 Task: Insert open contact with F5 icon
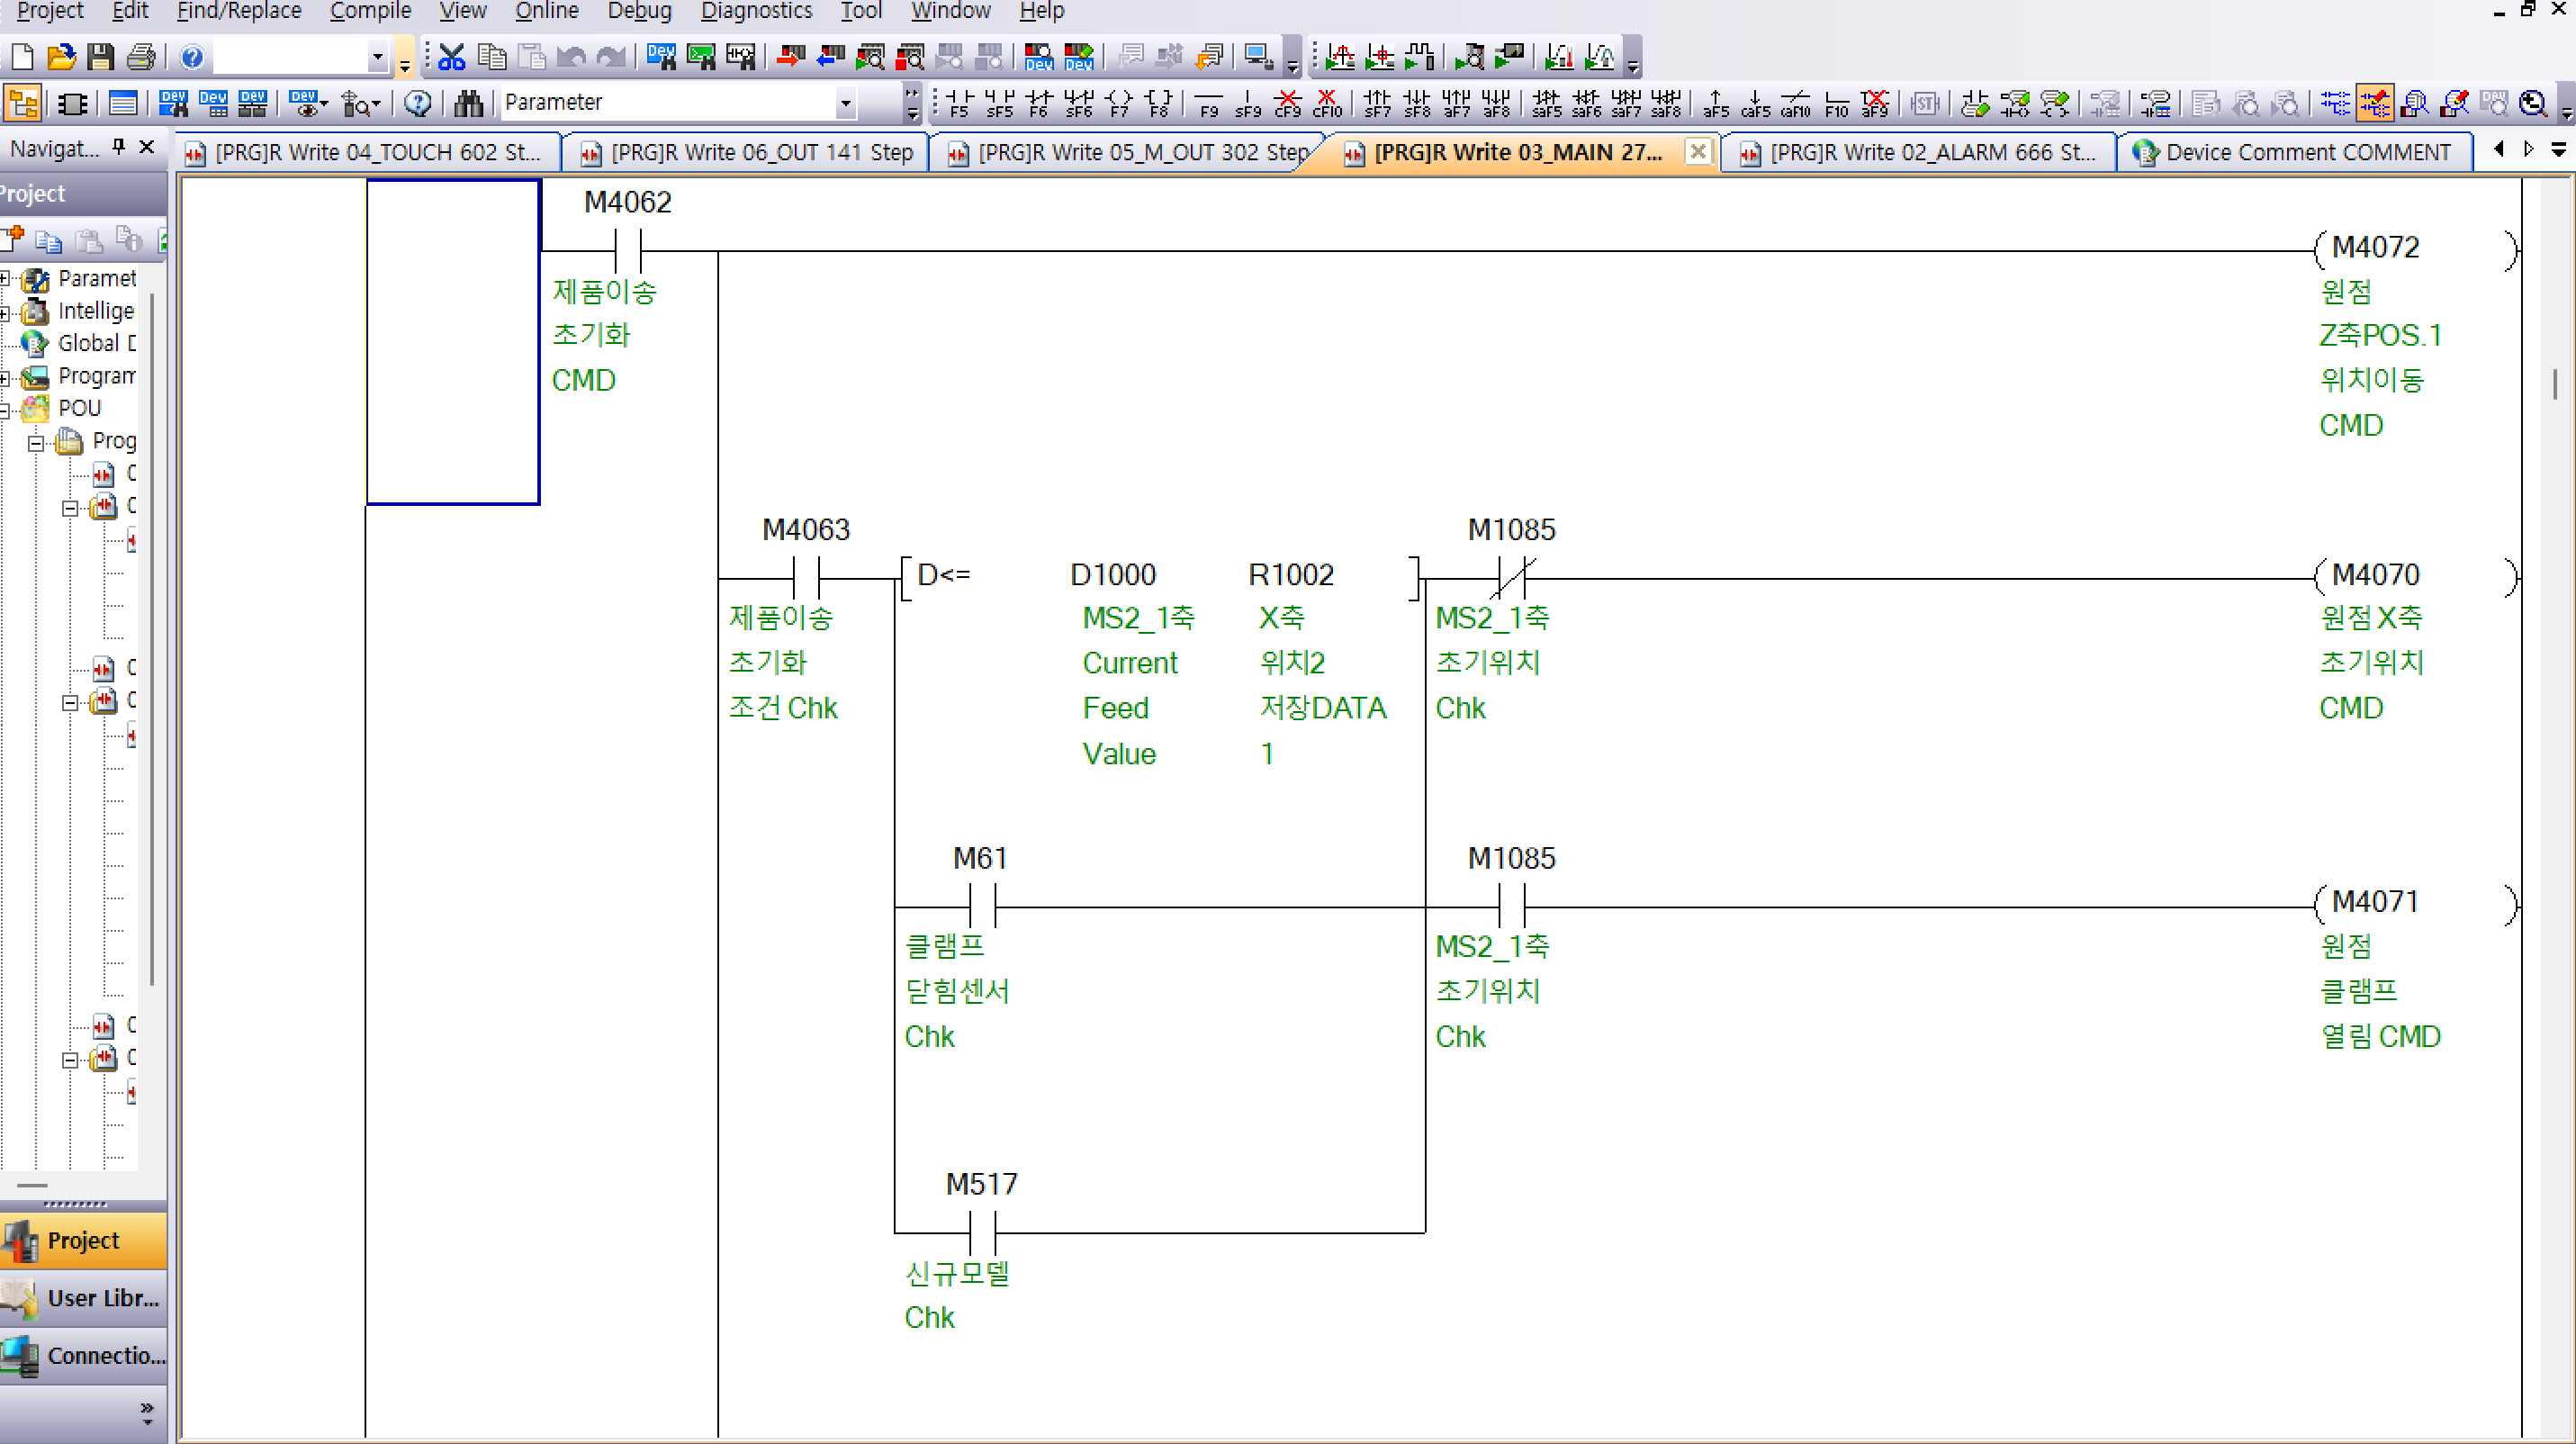959,103
